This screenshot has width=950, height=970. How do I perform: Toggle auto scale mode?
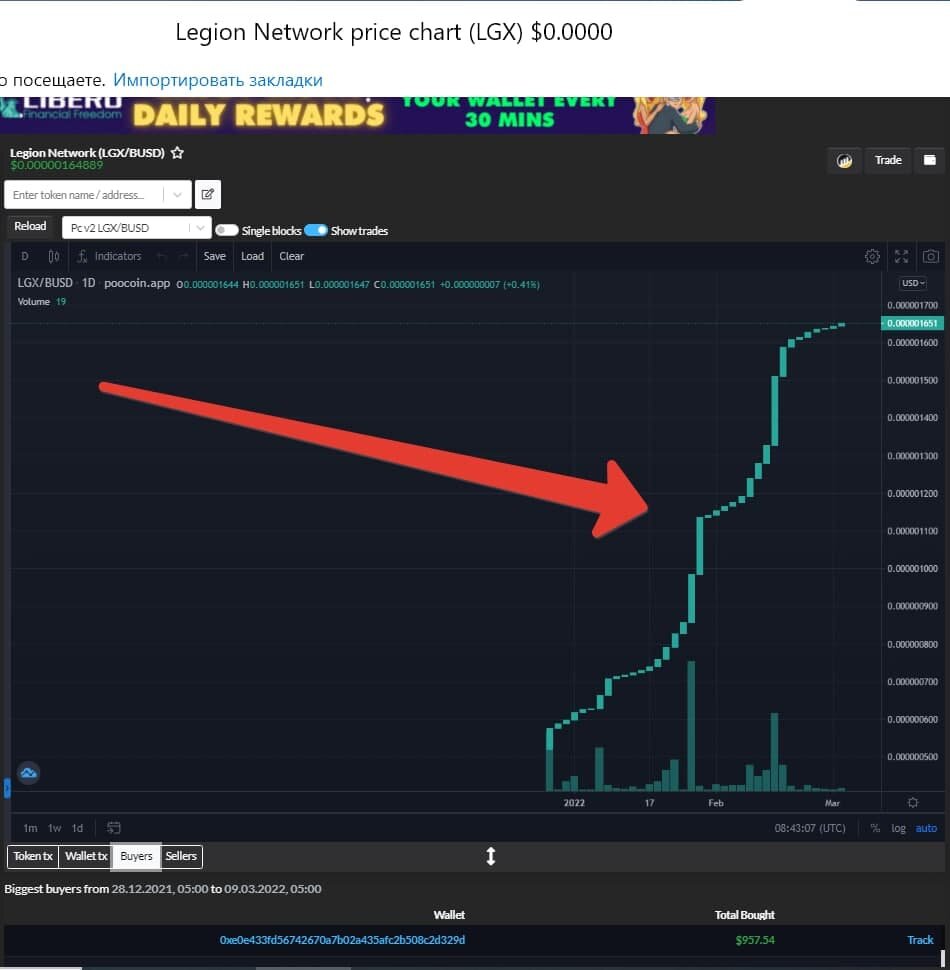coord(926,828)
